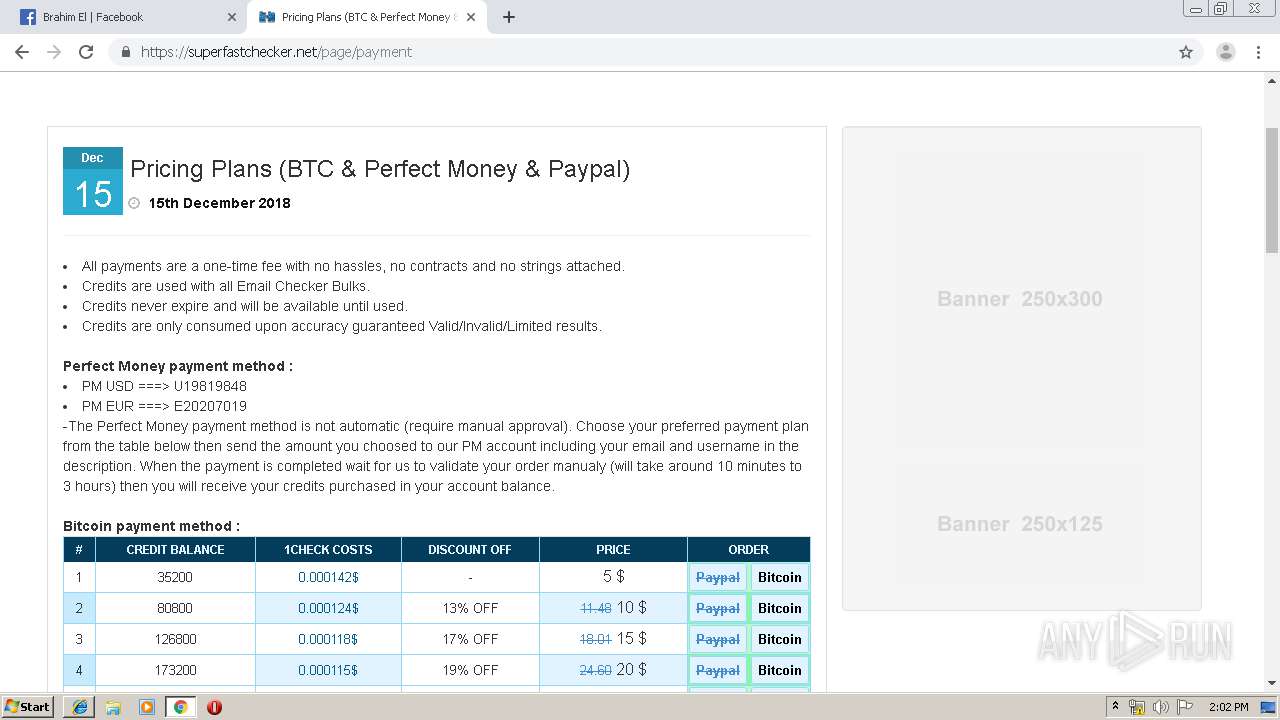Click credit balance cell 126800

point(175,639)
